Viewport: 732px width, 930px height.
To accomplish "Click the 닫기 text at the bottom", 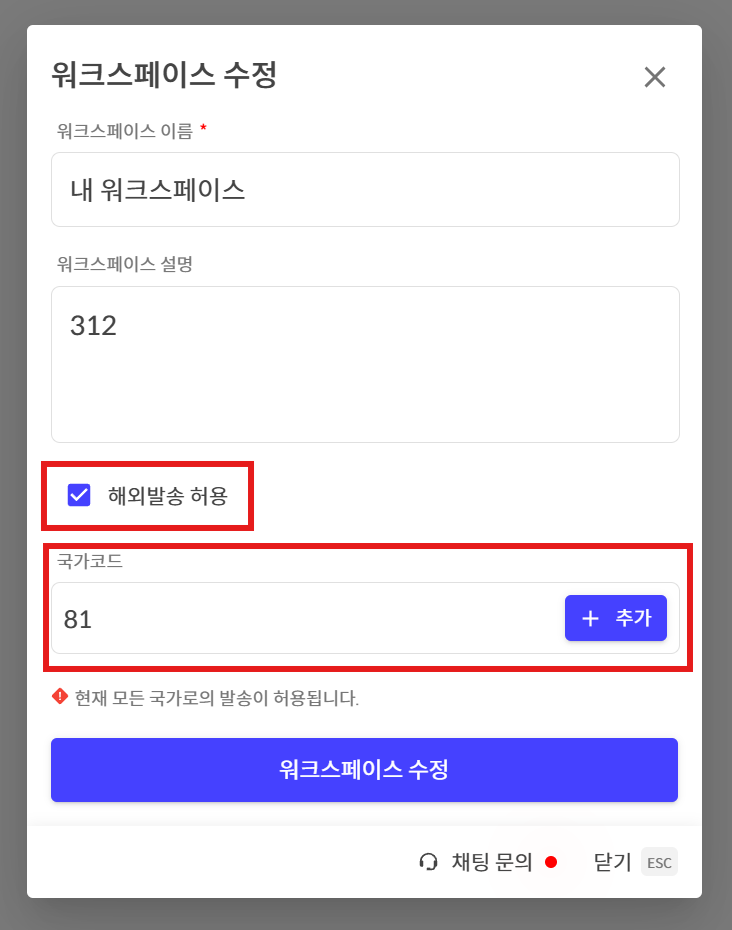I will tap(612, 862).
